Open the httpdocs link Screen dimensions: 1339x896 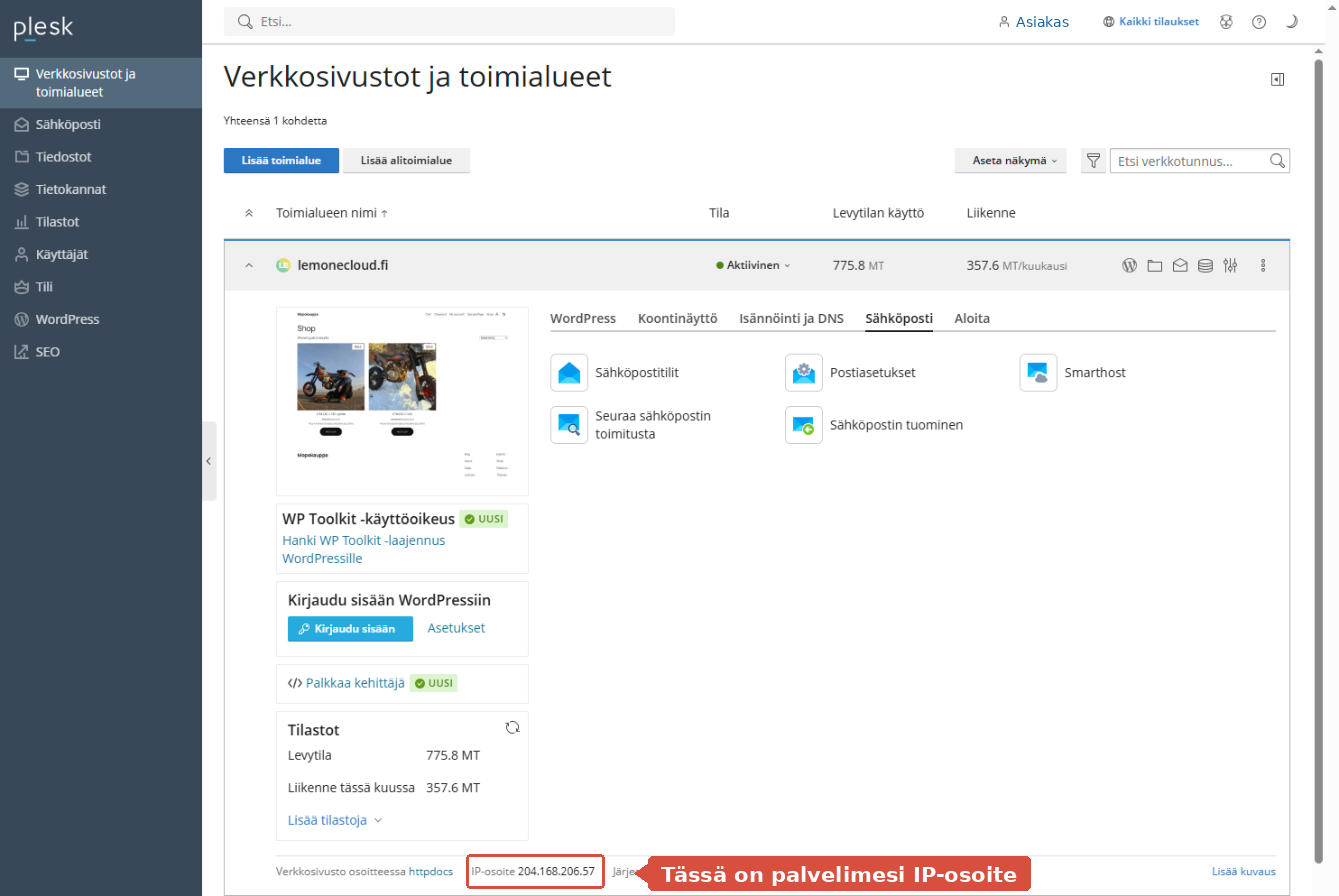click(431, 871)
